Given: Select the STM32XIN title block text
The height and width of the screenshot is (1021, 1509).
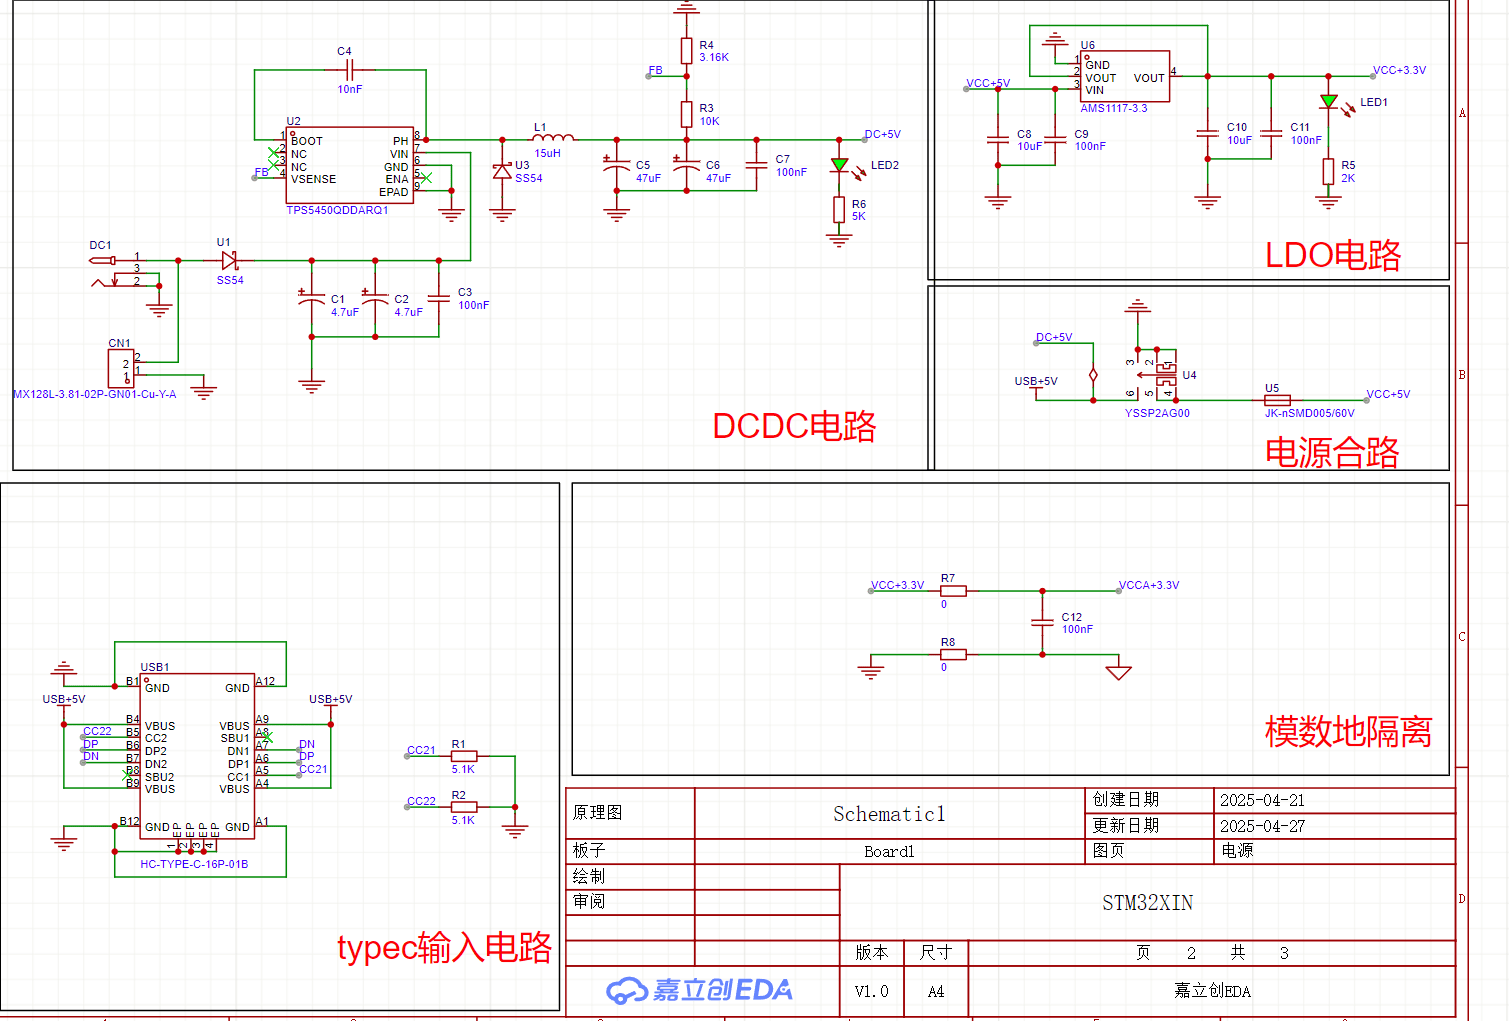Looking at the screenshot, I should (1147, 903).
